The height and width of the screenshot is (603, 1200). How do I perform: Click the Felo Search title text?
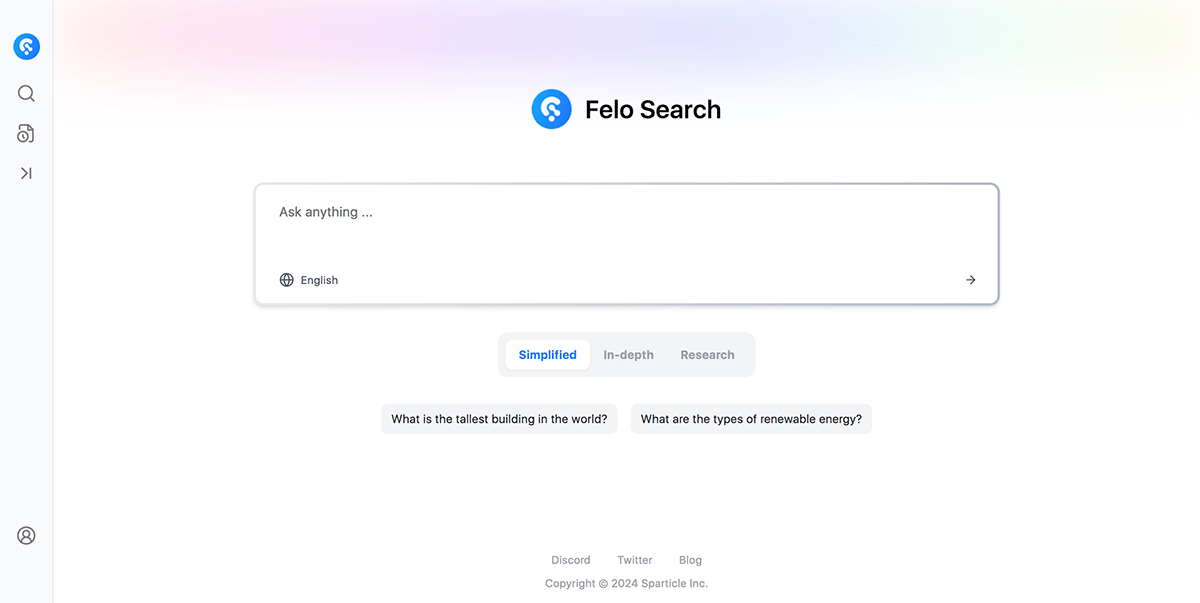click(652, 110)
